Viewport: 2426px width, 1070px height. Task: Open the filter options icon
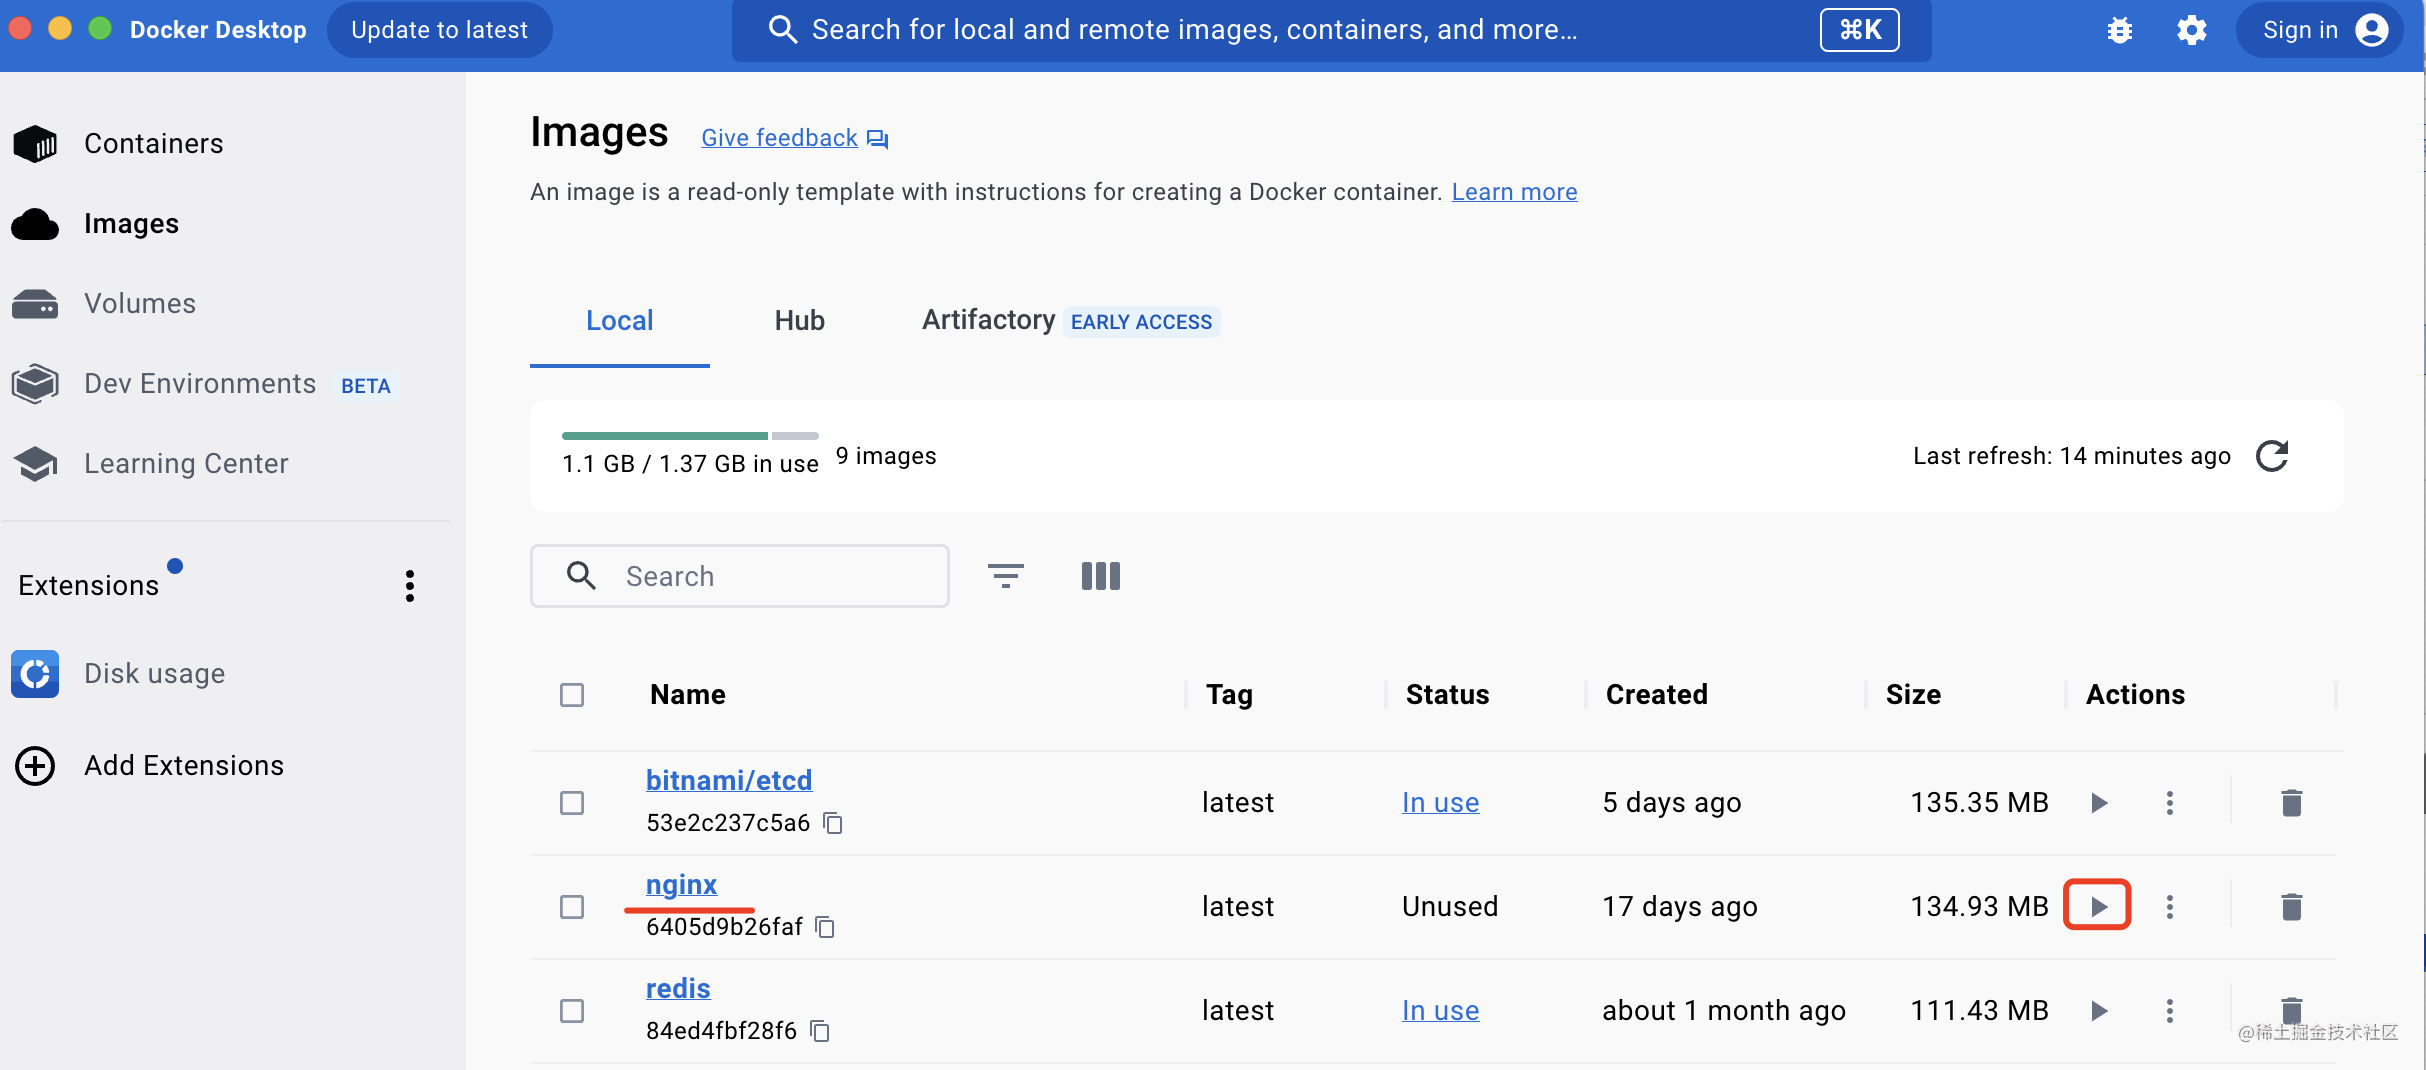click(x=1005, y=576)
